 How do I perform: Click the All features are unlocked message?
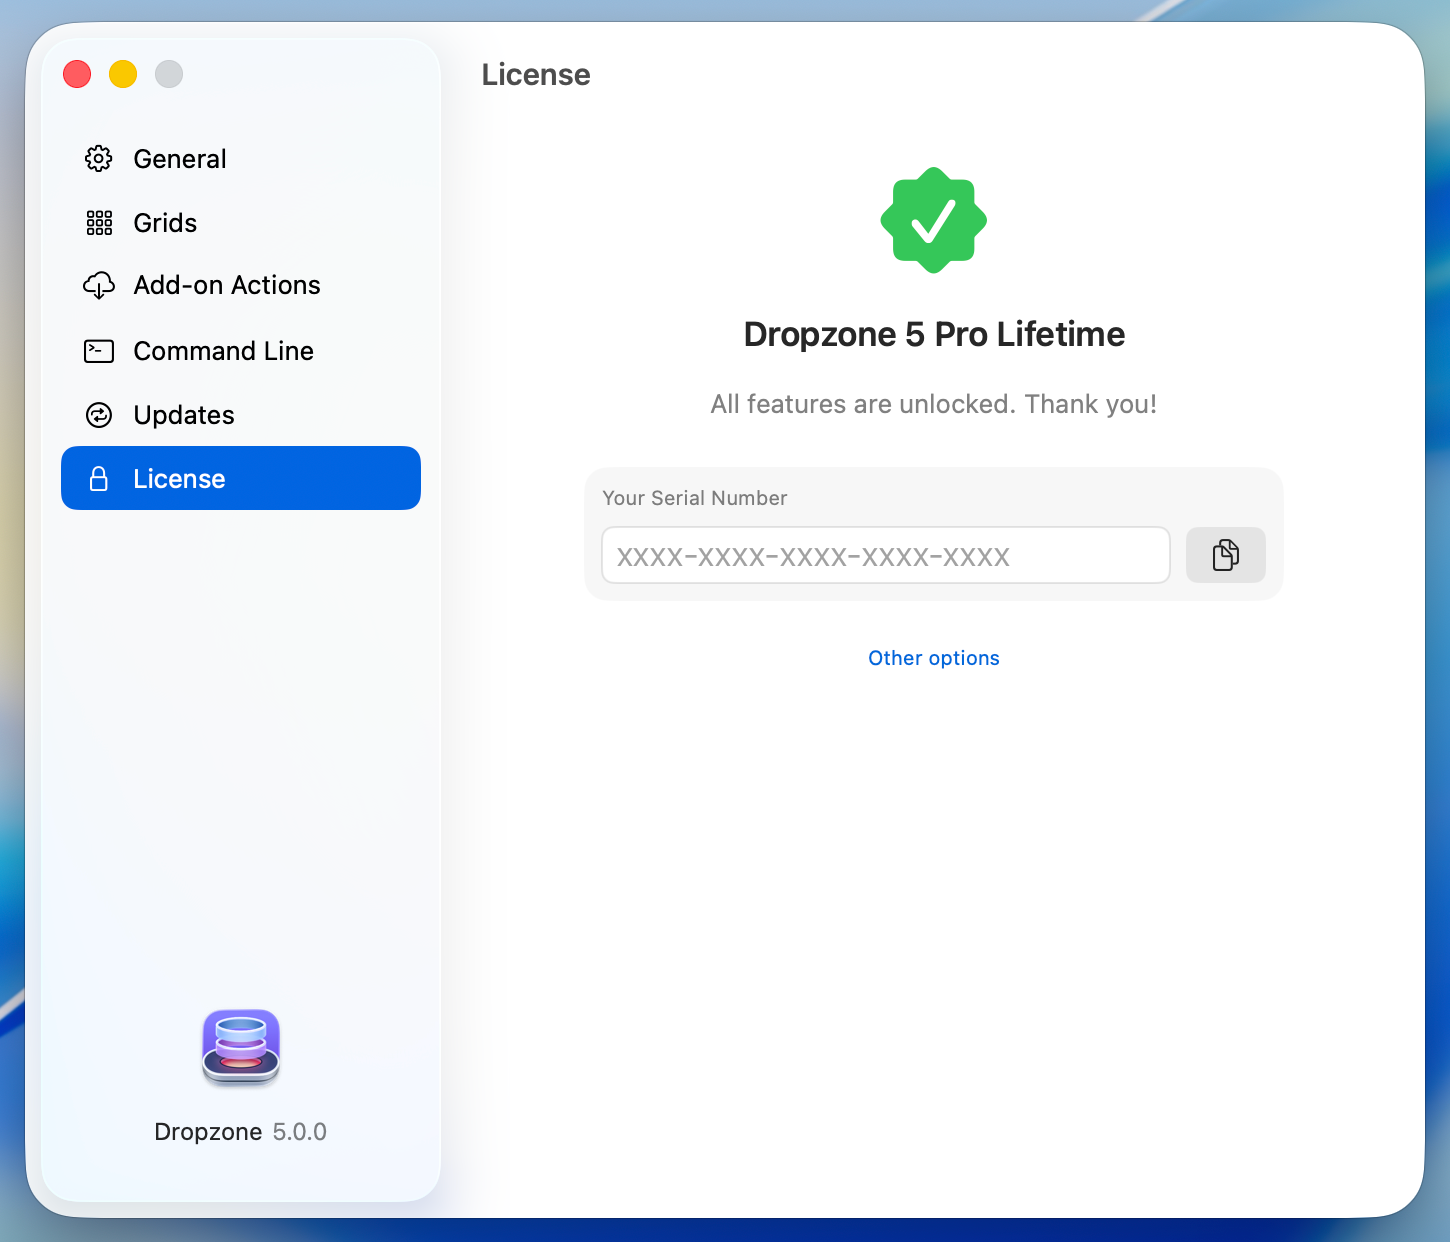click(934, 404)
